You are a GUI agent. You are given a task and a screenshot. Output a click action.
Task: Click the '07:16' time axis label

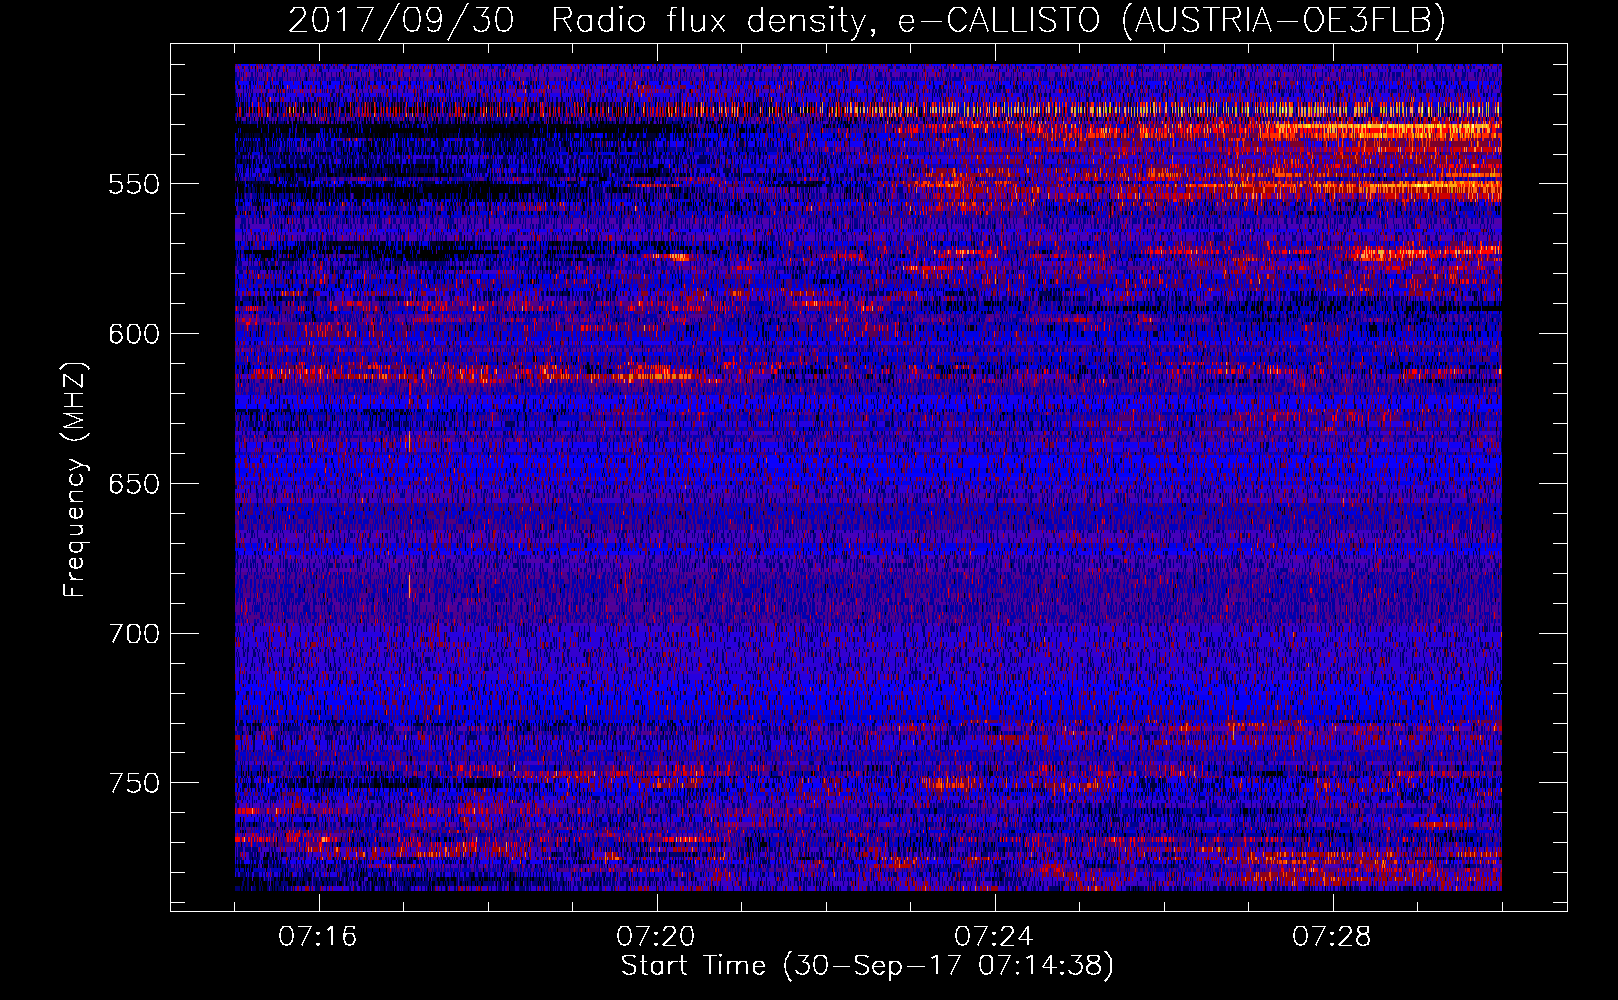(x=318, y=937)
